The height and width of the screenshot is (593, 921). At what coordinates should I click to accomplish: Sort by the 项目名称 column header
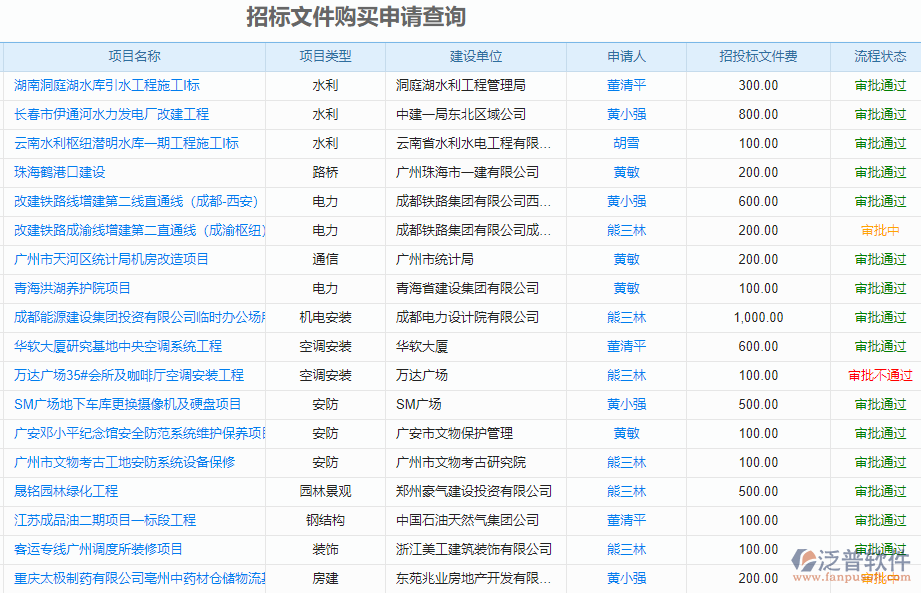(x=134, y=57)
